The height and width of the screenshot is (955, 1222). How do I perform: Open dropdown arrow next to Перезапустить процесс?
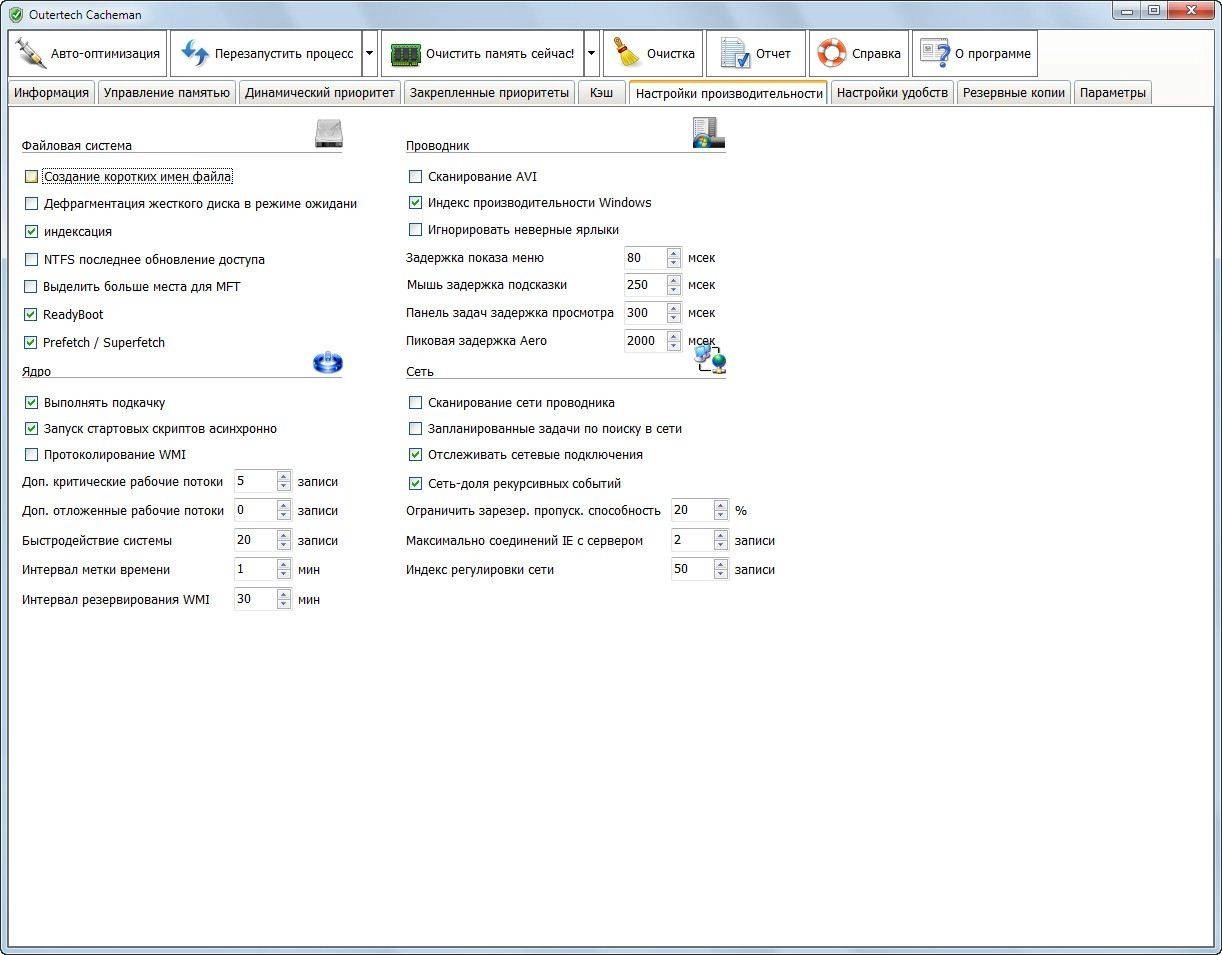pyautogui.click(x=370, y=54)
